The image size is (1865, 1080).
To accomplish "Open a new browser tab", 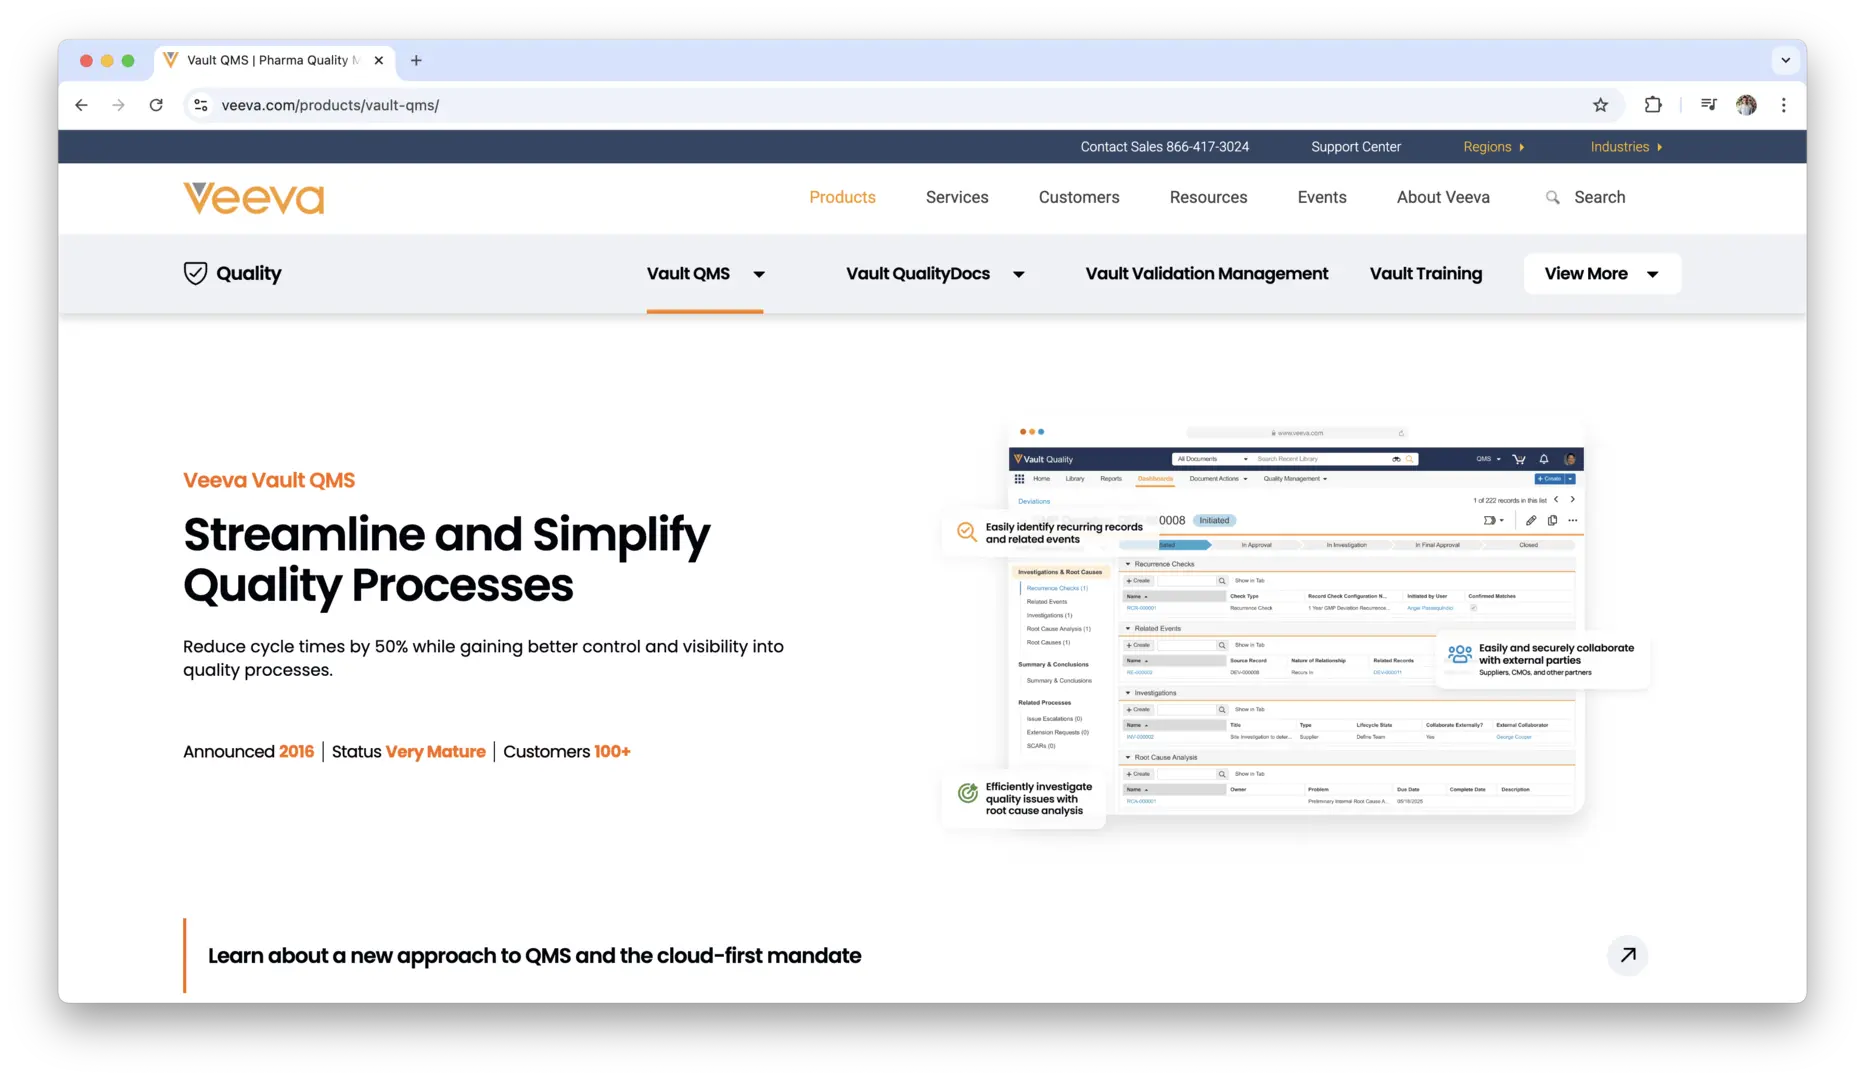I will (416, 60).
